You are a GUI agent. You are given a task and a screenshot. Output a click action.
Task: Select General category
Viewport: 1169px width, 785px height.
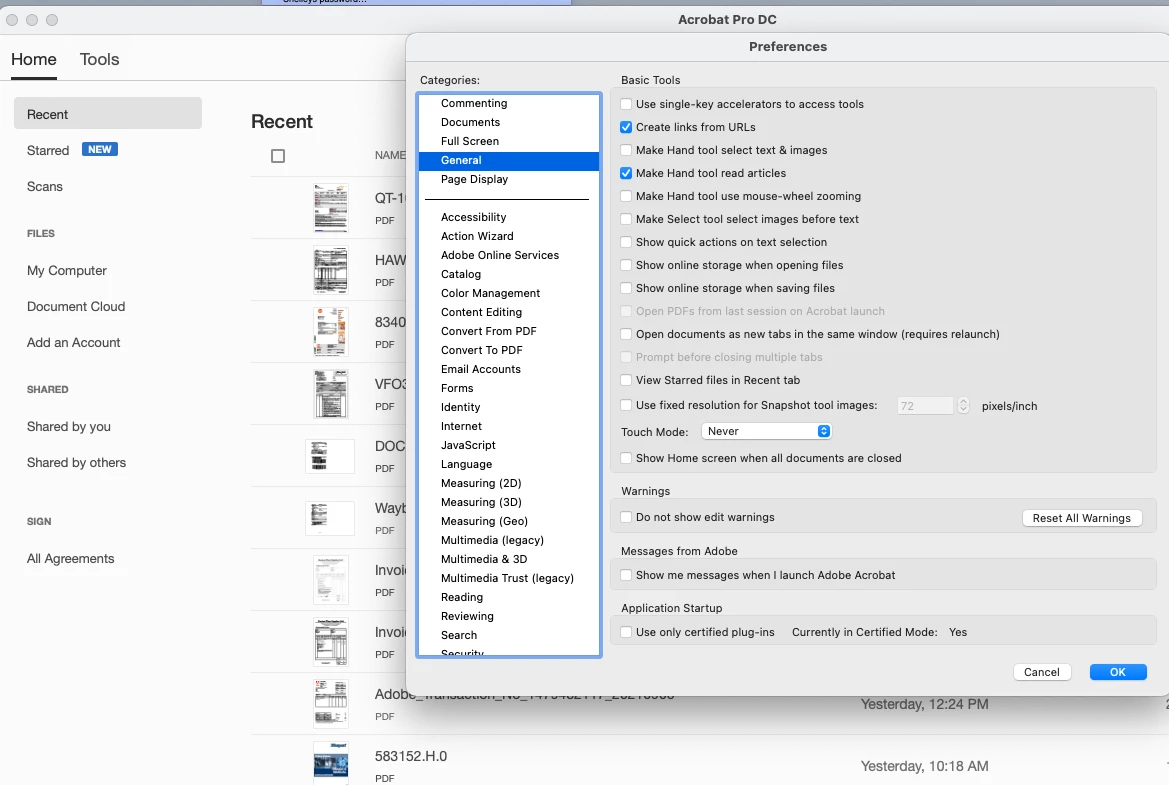point(509,160)
